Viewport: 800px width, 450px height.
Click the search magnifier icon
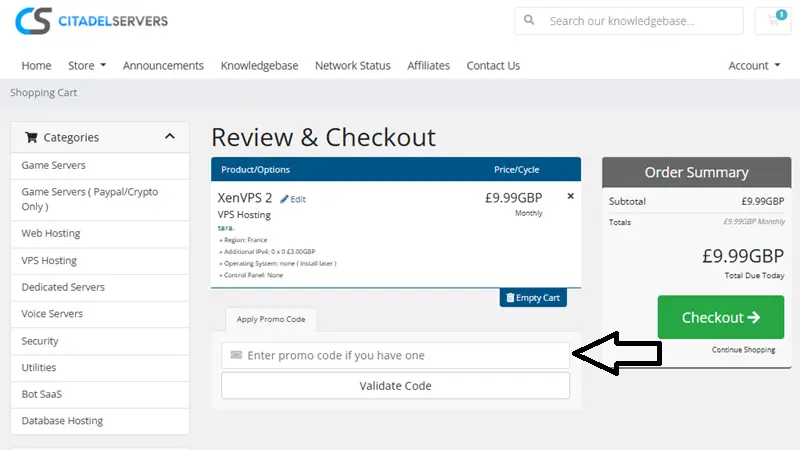pos(529,21)
